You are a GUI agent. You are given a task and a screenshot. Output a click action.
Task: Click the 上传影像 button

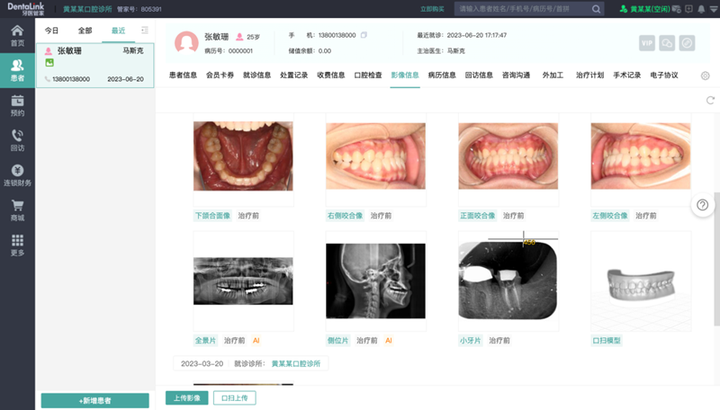tap(187, 398)
